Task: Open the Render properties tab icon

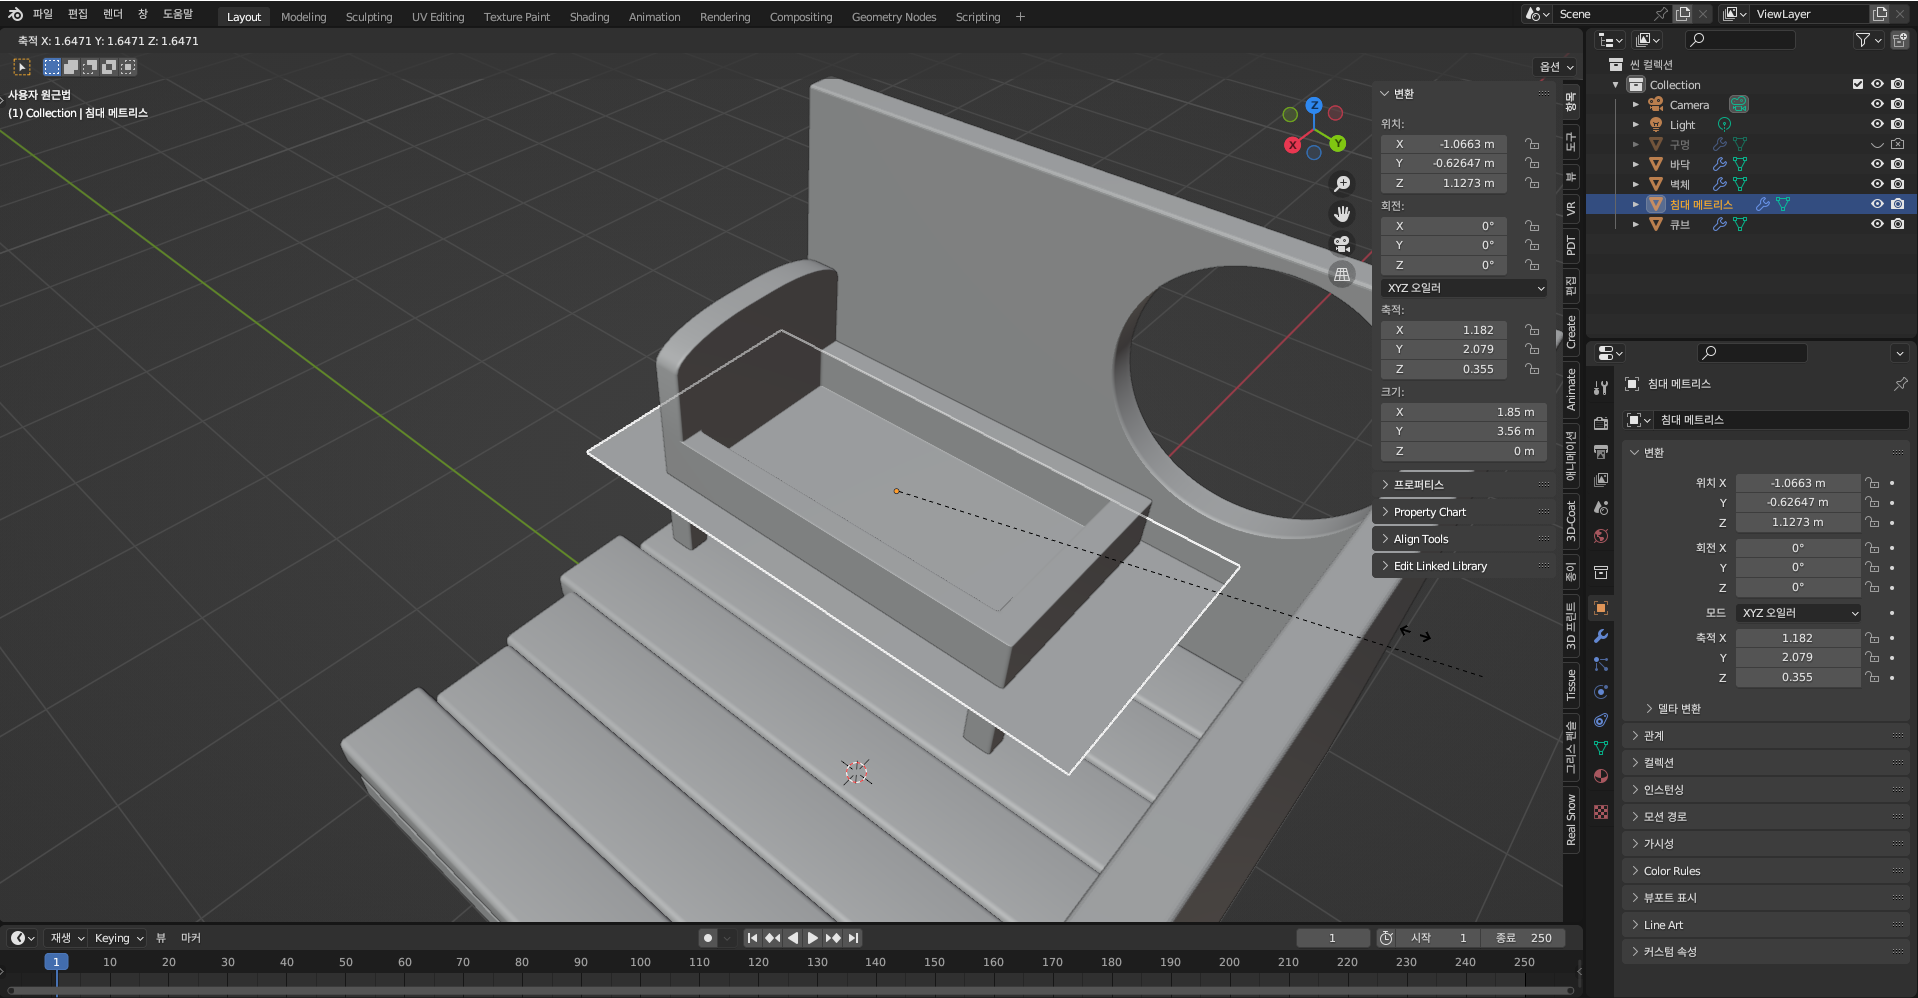Action: click(x=1601, y=424)
